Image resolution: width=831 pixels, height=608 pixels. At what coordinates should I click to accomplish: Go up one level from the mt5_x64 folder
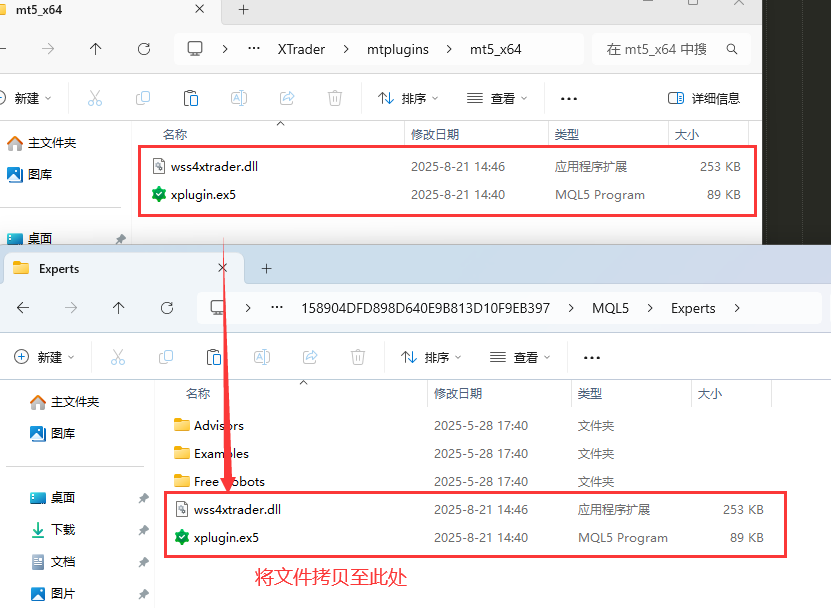95,49
